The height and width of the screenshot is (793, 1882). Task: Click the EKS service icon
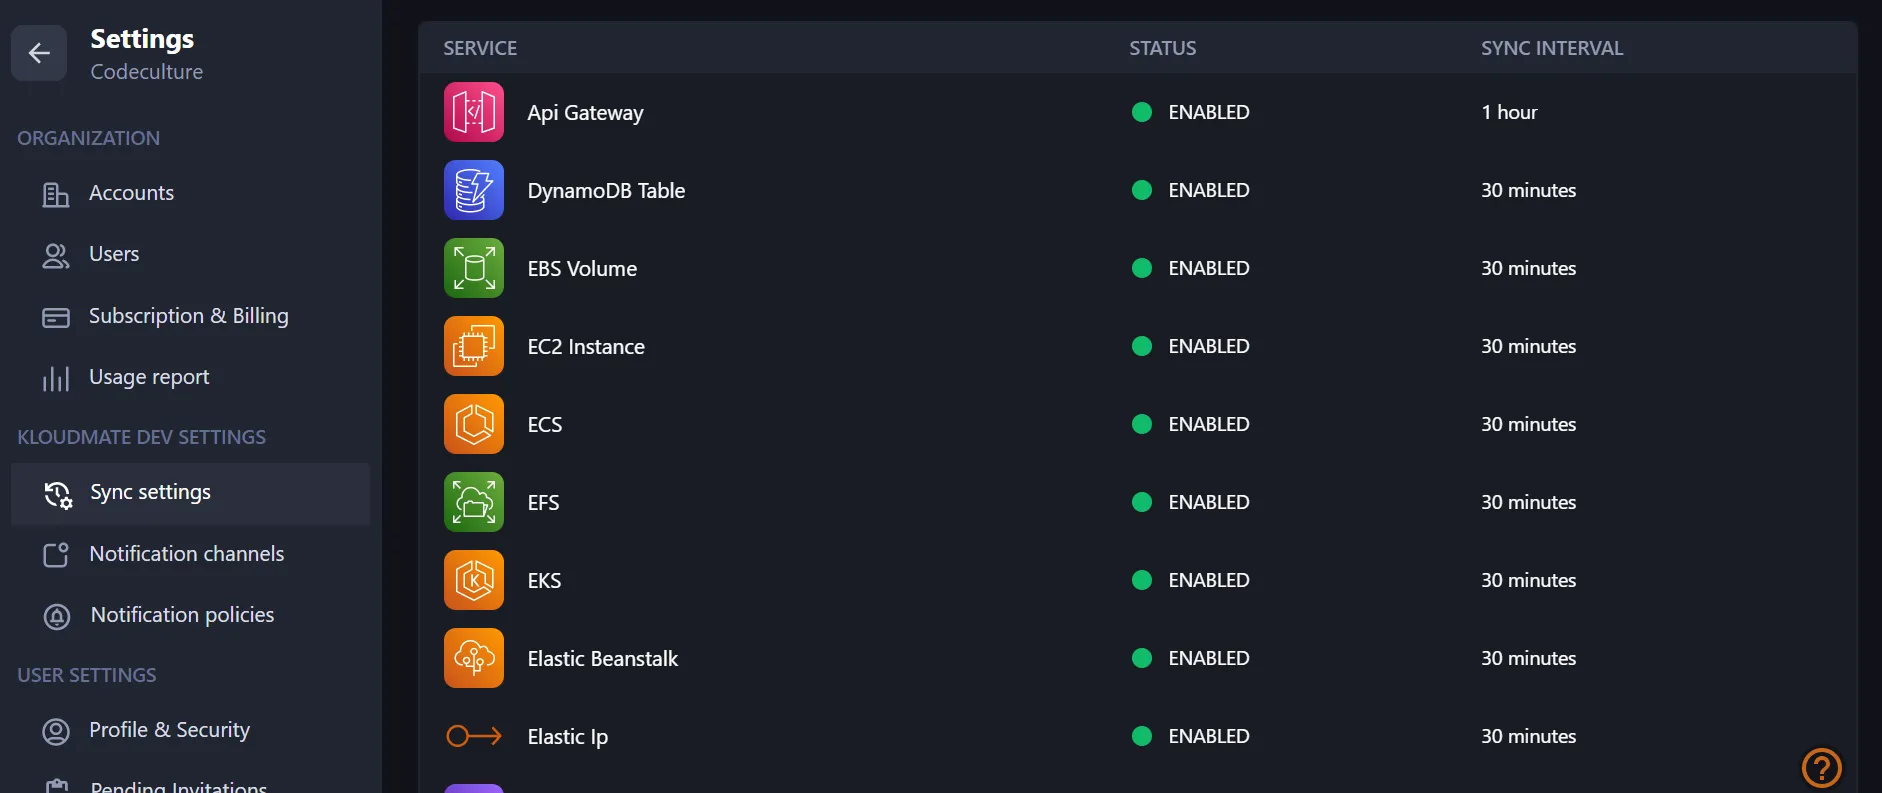click(474, 580)
